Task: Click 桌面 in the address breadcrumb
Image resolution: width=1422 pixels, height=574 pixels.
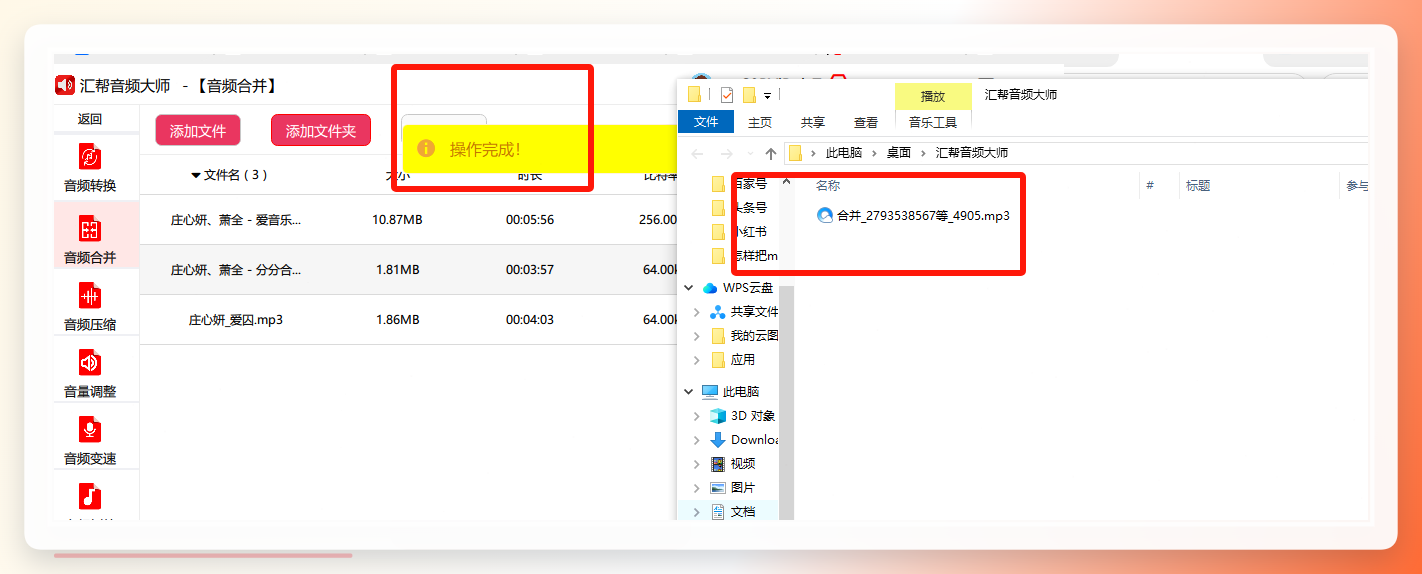Action: 899,153
